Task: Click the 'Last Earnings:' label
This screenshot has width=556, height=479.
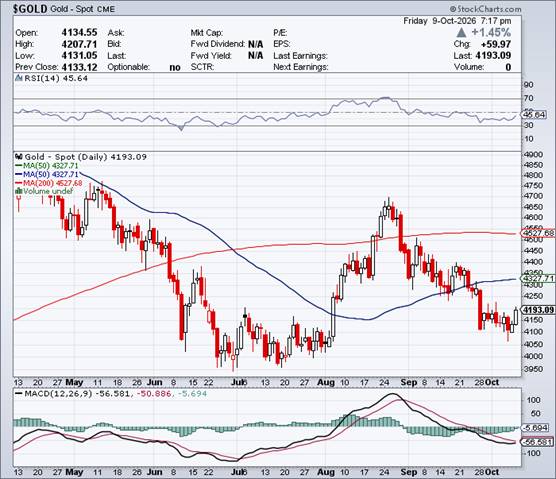Action: pyautogui.click(x=300, y=56)
